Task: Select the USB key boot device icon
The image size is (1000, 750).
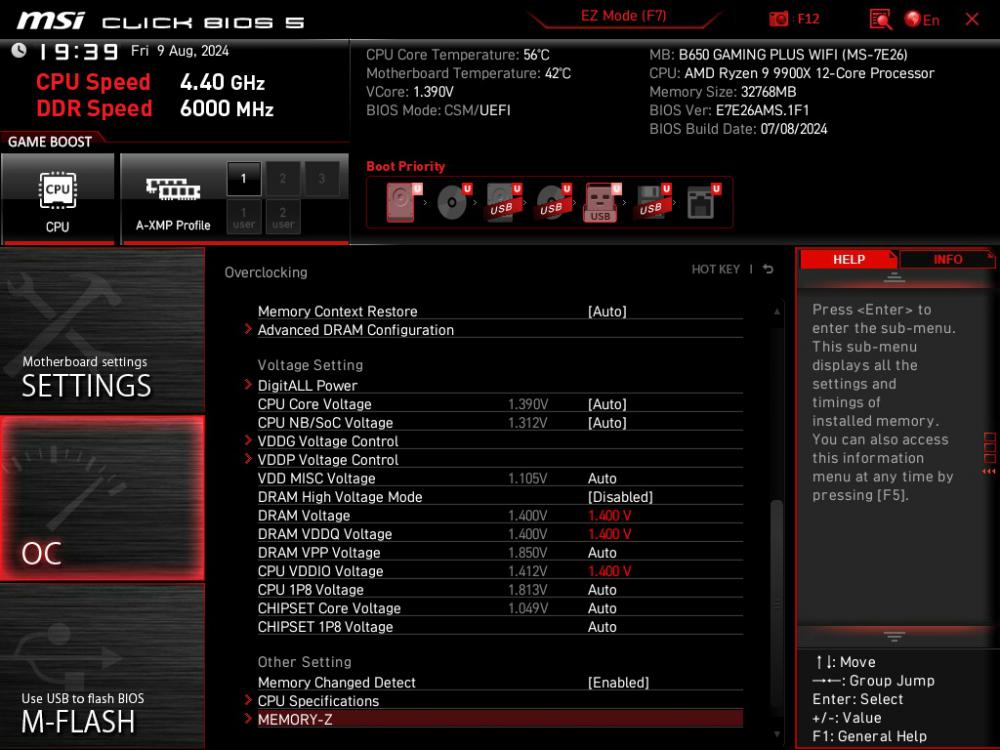Action: coord(602,203)
